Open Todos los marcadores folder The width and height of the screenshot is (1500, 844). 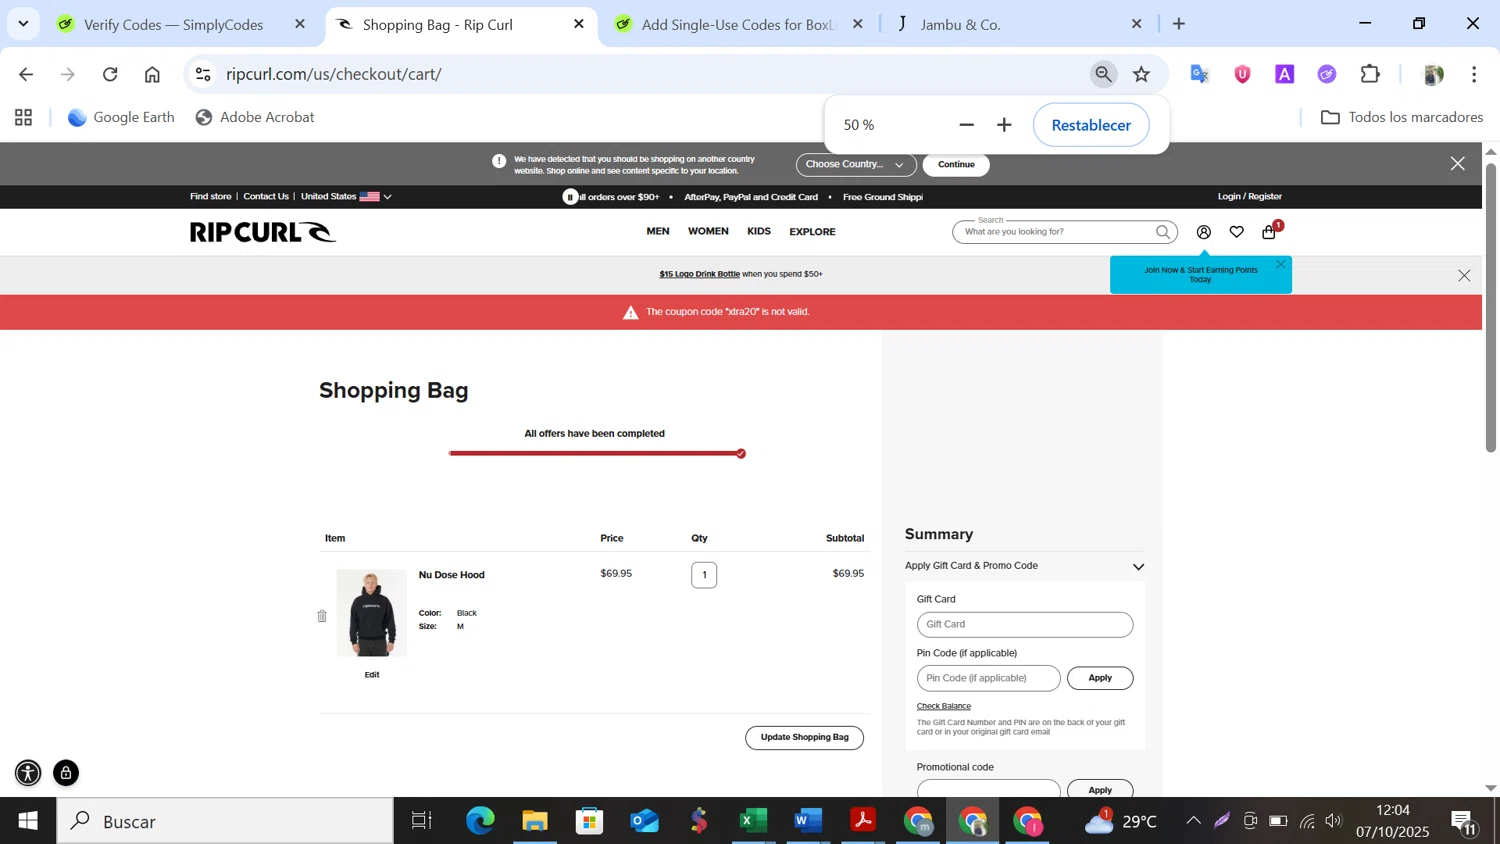(1401, 118)
